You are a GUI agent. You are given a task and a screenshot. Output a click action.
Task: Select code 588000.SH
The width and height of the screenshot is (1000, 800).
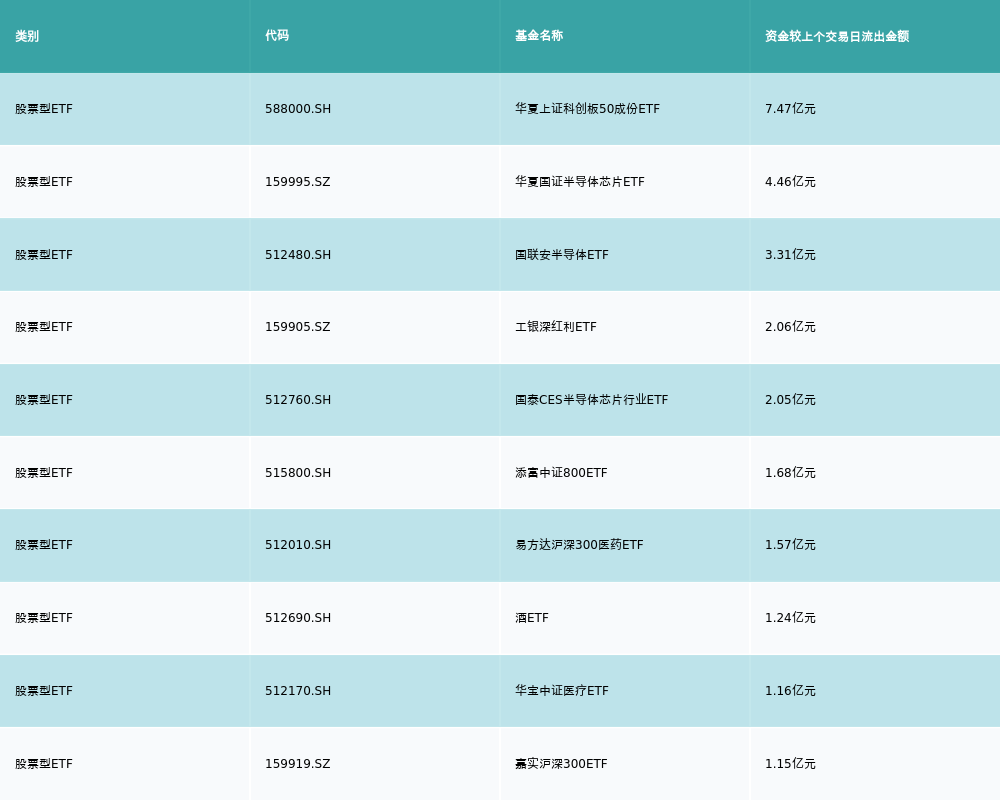pos(298,109)
